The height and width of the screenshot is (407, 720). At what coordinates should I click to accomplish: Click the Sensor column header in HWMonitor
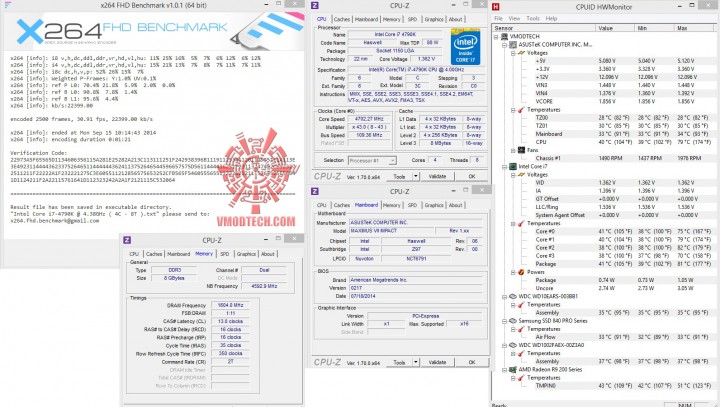tap(544, 28)
